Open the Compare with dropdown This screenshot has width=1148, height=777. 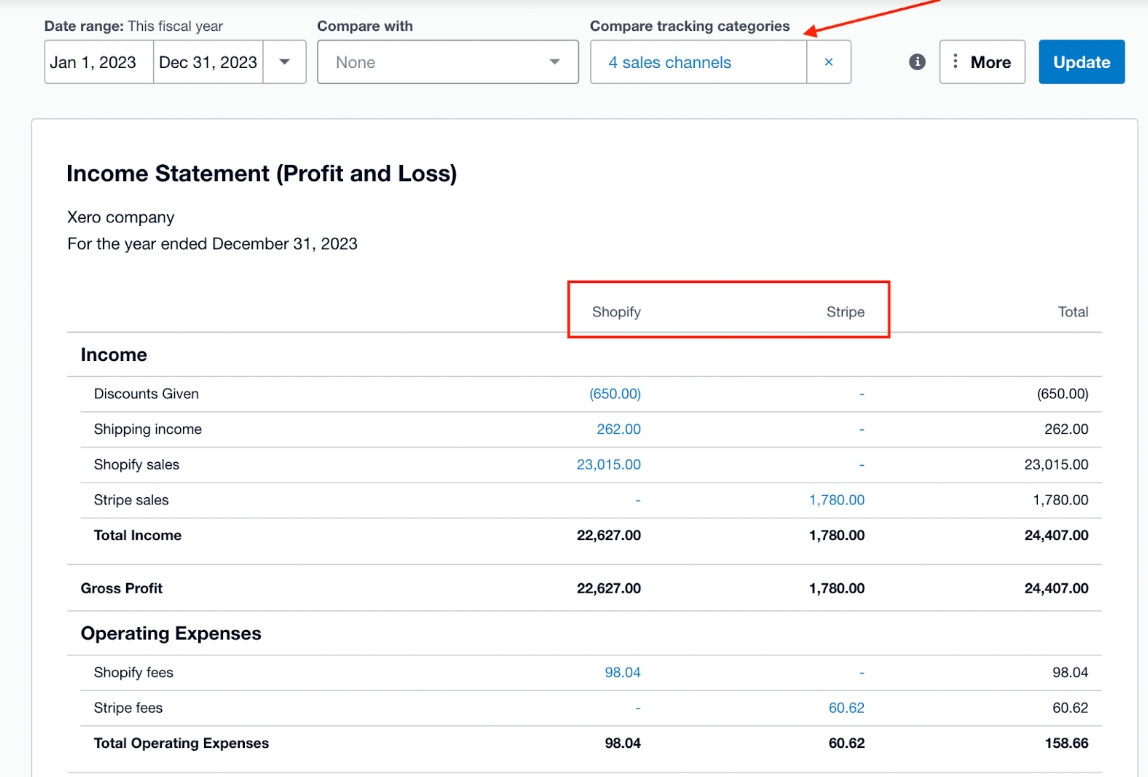coord(447,61)
